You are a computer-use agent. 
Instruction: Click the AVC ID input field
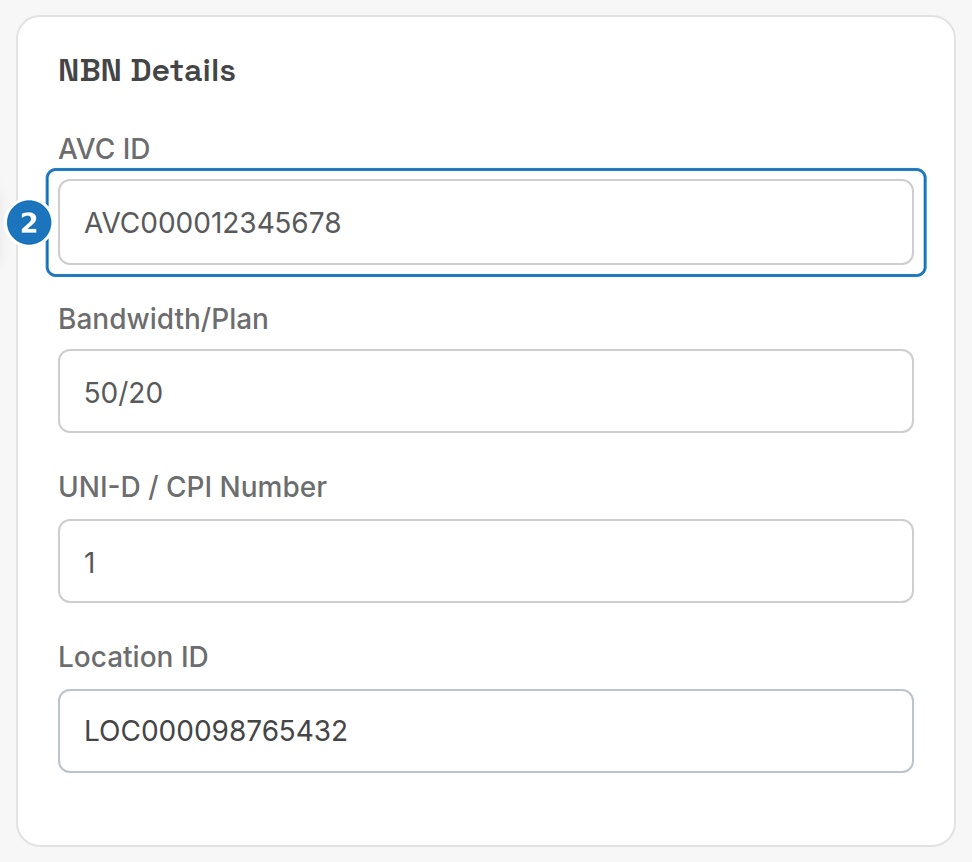click(x=485, y=222)
